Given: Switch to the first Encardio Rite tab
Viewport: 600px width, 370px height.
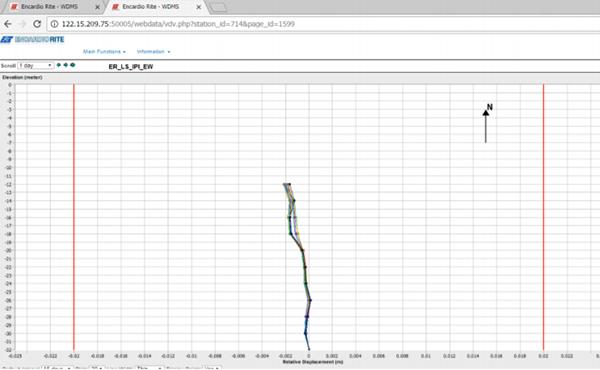Looking at the screenshot, I should 50,7.
